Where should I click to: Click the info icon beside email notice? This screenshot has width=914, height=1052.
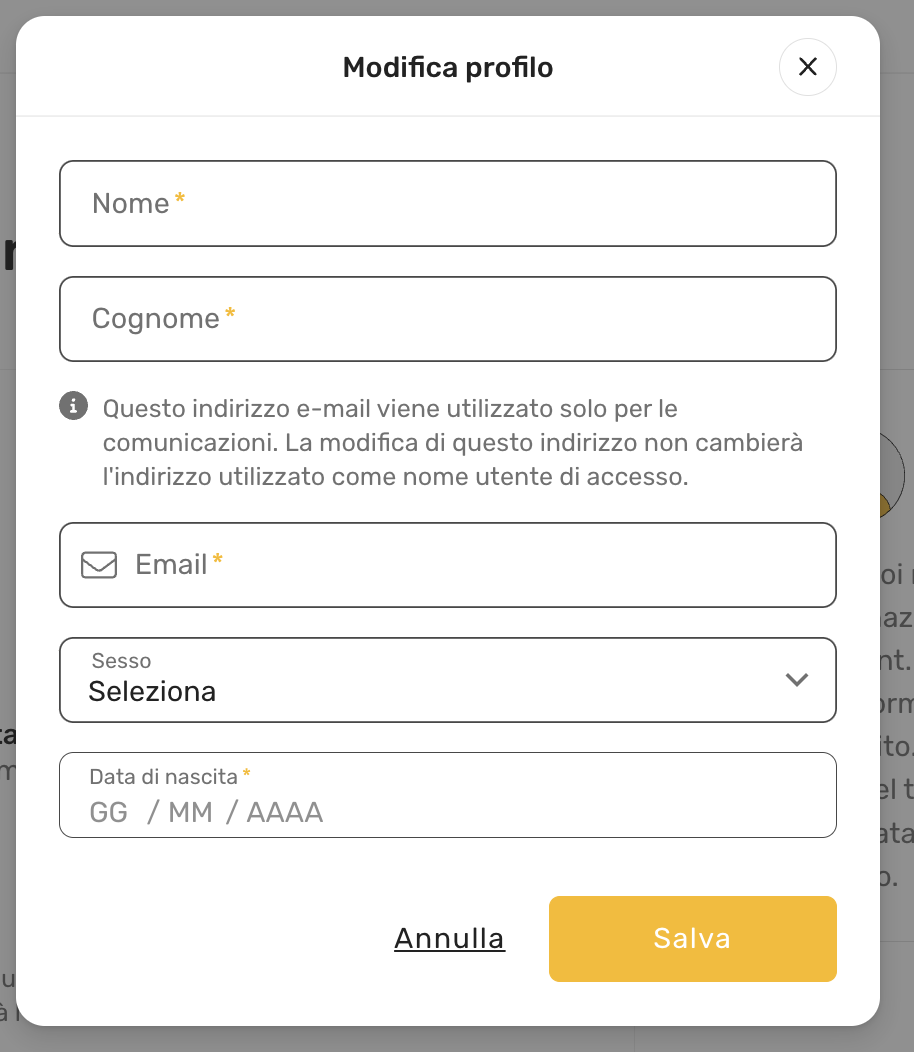coord(73,406)
